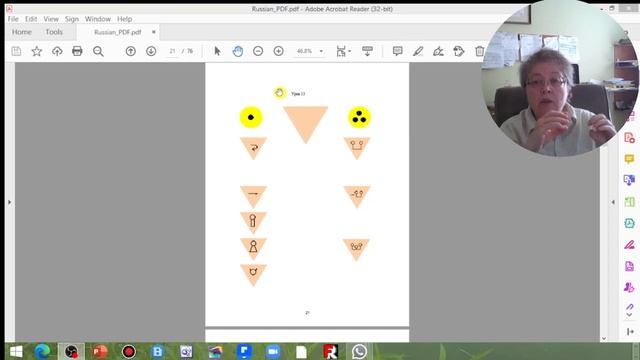Image resolution: width=640 pixels, height=360 pixels.
Task: Select the highlighter pen tool
Action: [418, 51]
